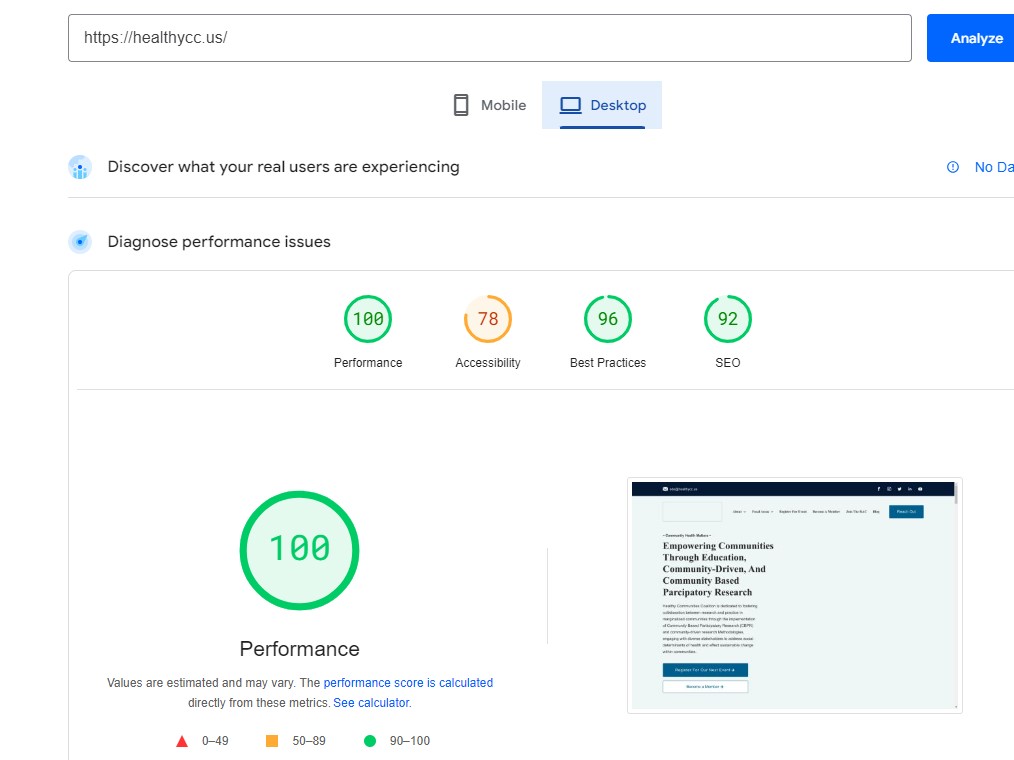Open the 'performance score is calculated' link
Viewport: 1014px width, 760px height.
click(x=408, y=683)
